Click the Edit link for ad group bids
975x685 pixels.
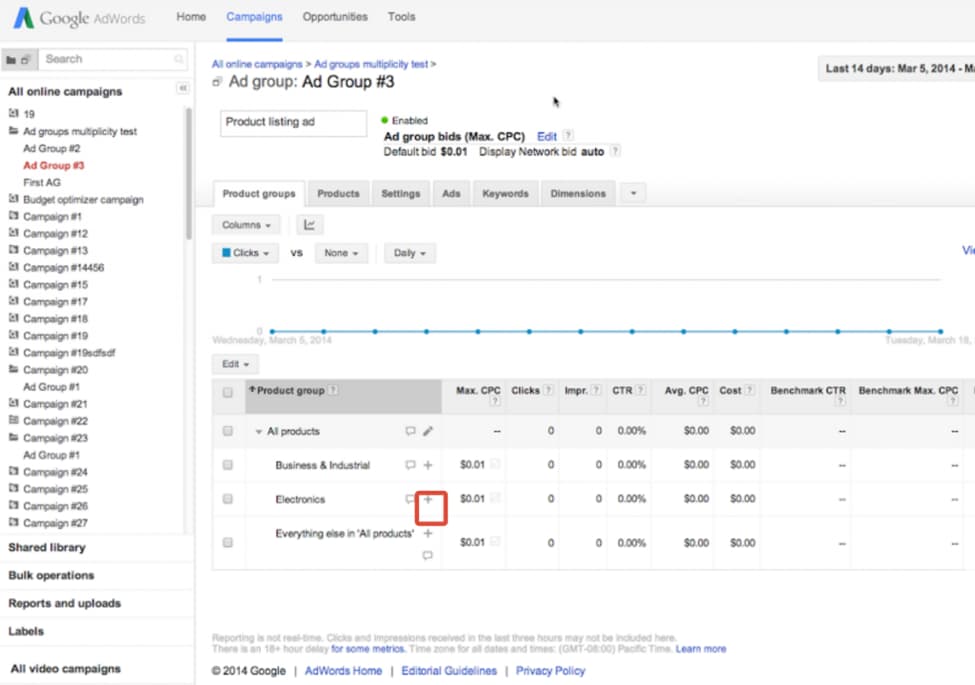(547, 136)
